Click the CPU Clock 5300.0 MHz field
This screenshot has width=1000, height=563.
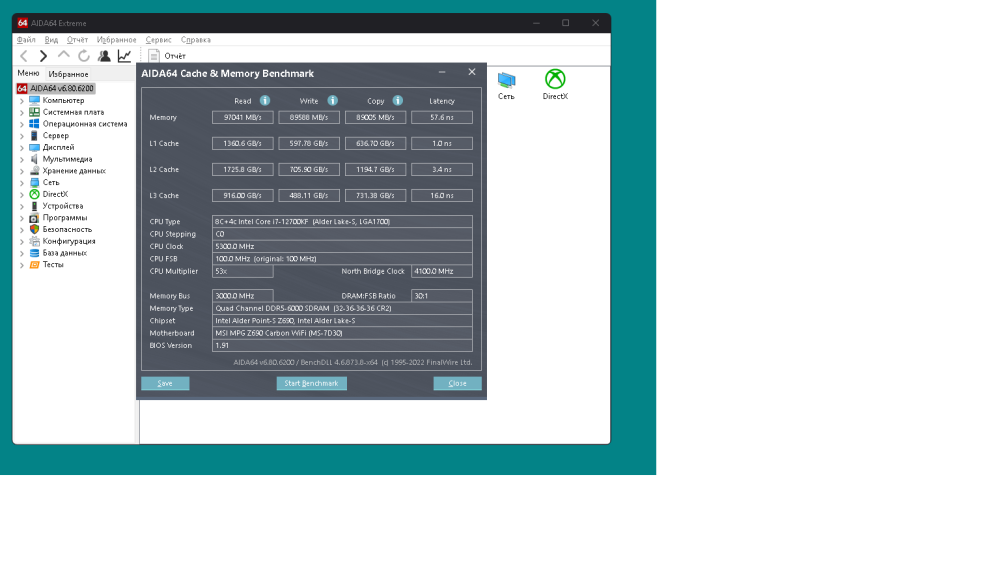tap(342, 247)
